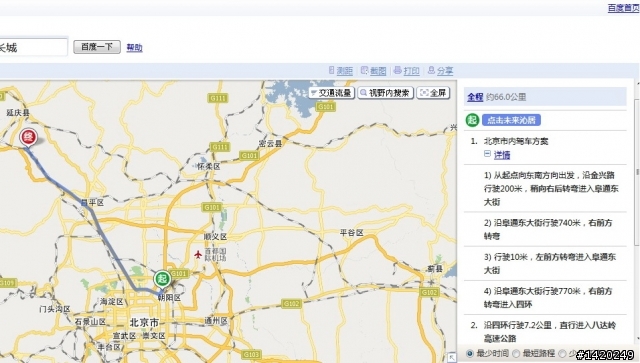
Task: Click the 分享 share person icon
Action: [x=431, y=70]
